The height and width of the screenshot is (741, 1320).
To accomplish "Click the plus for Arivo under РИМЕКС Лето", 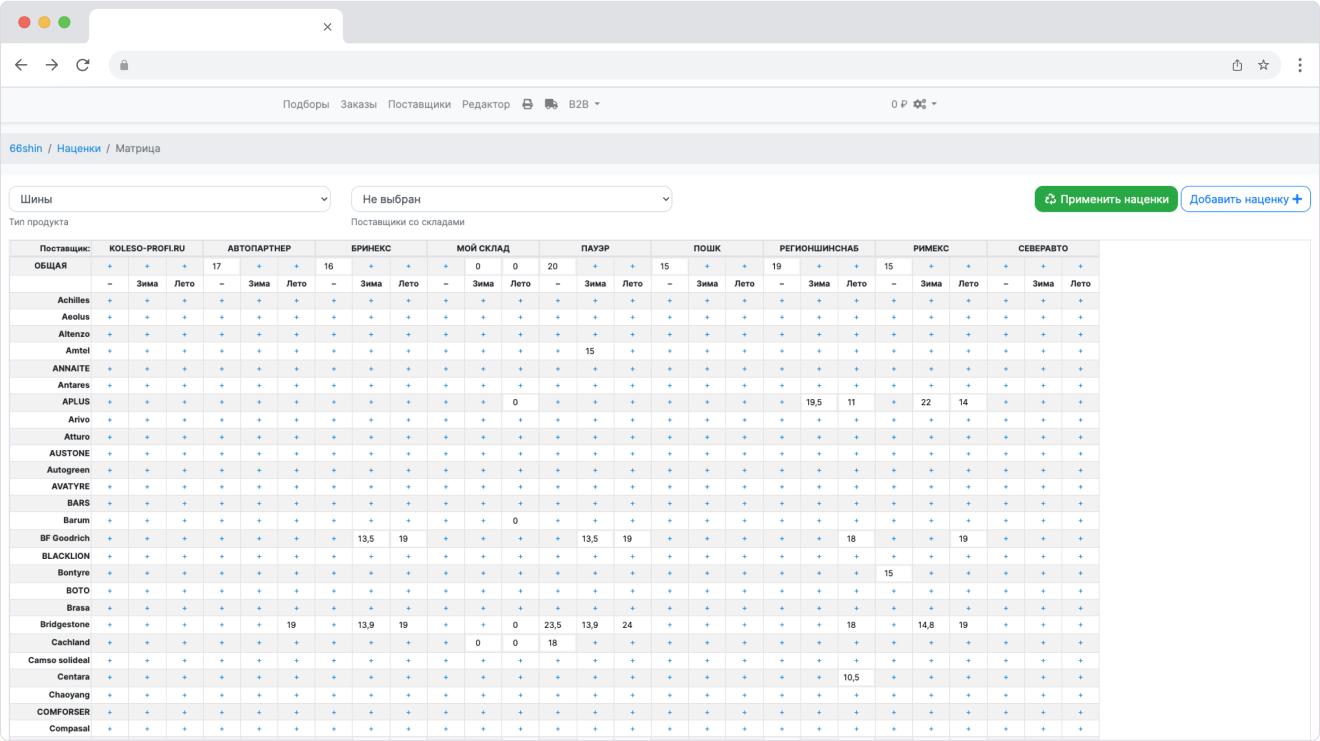I will [x=968, y=420].
